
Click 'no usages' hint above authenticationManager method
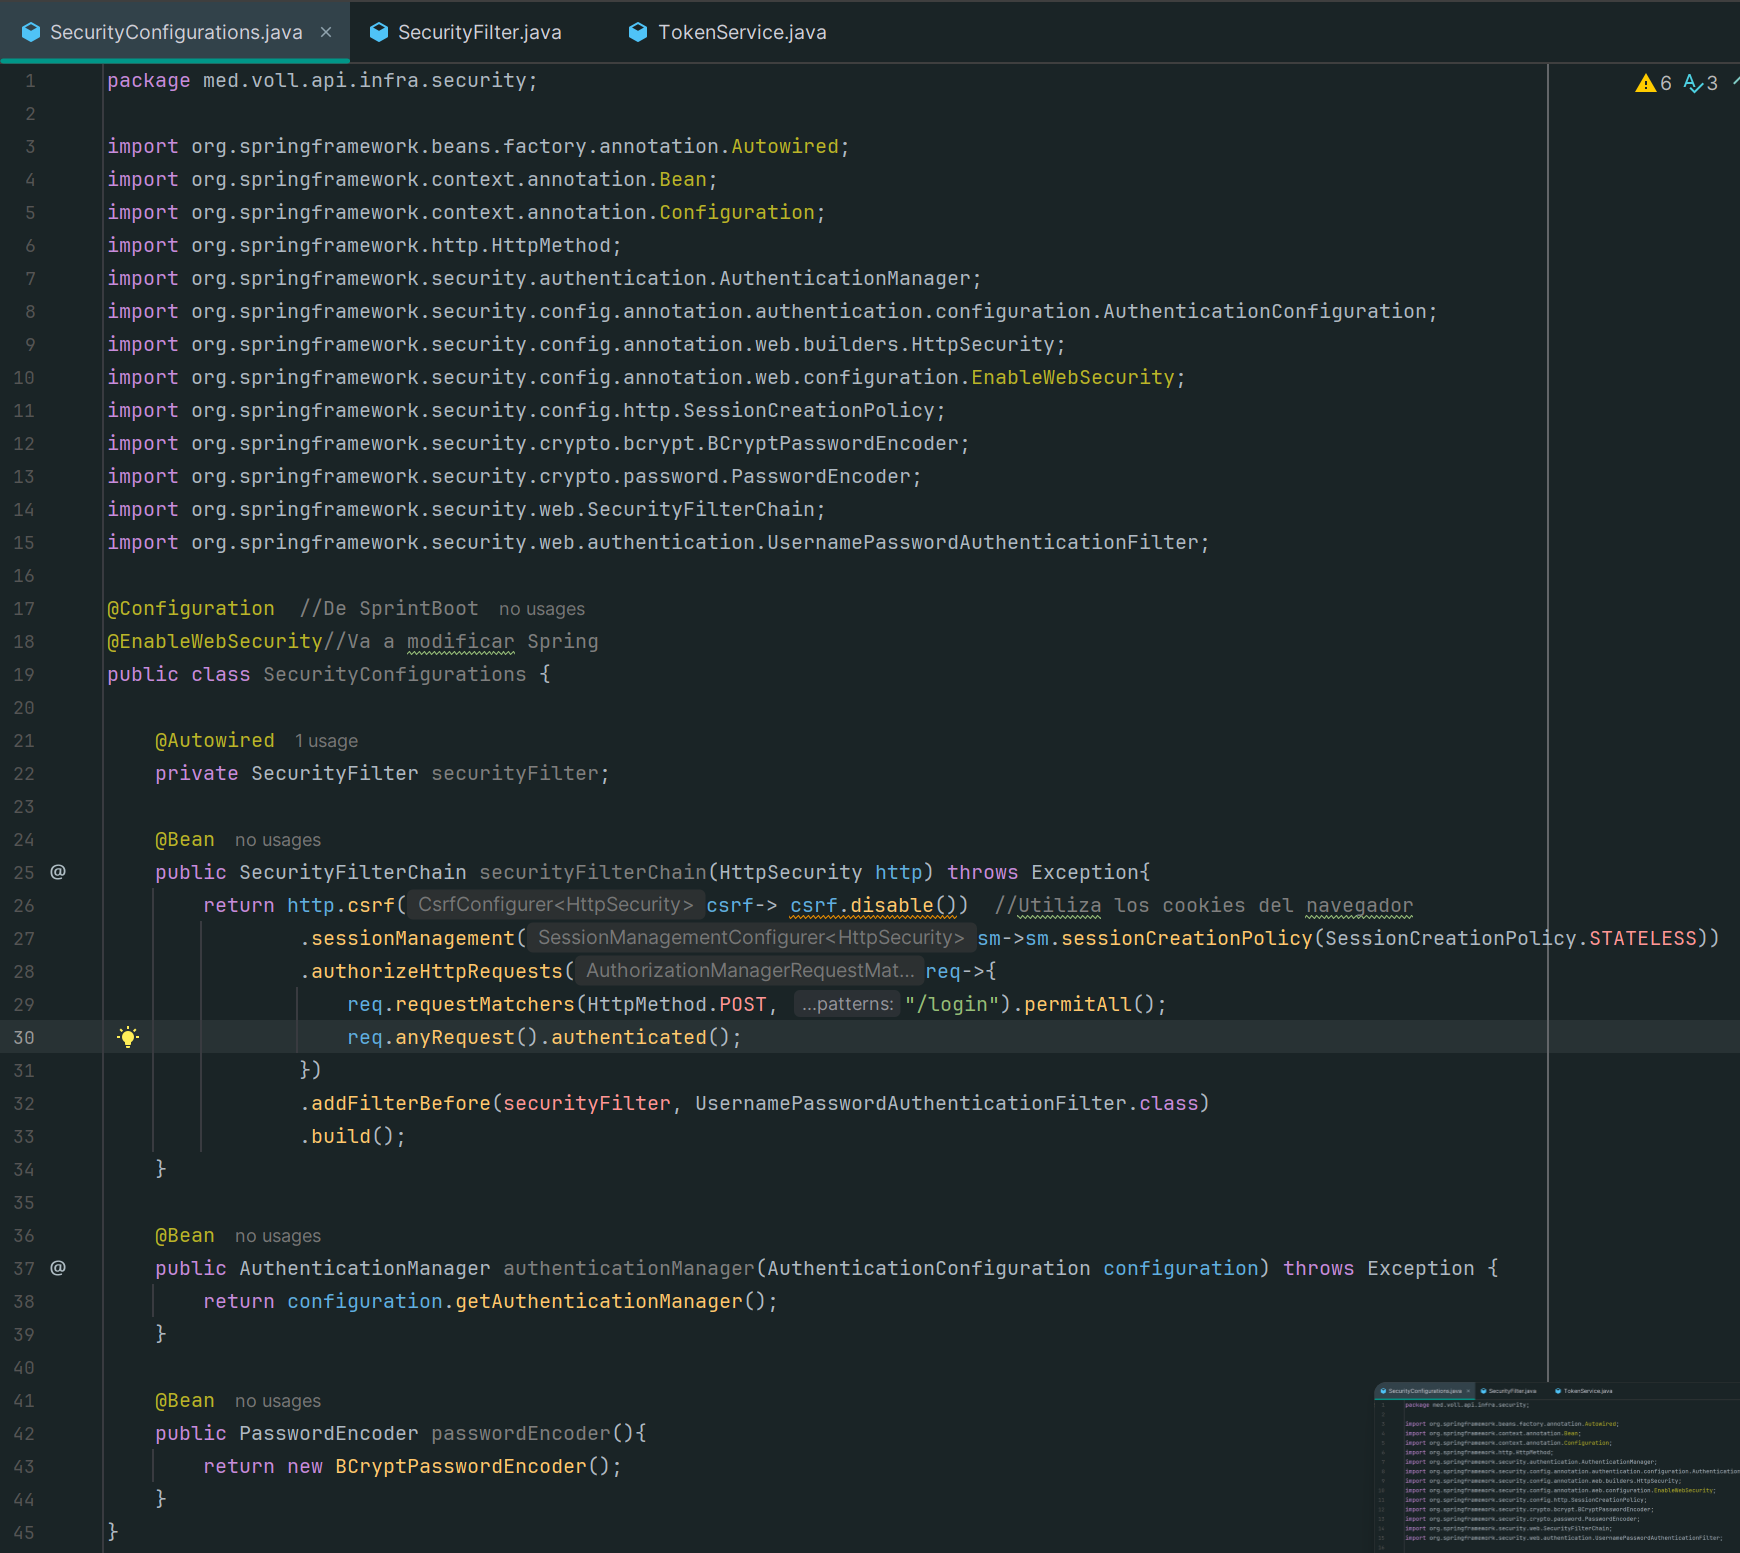click(x=278, y=1236)
